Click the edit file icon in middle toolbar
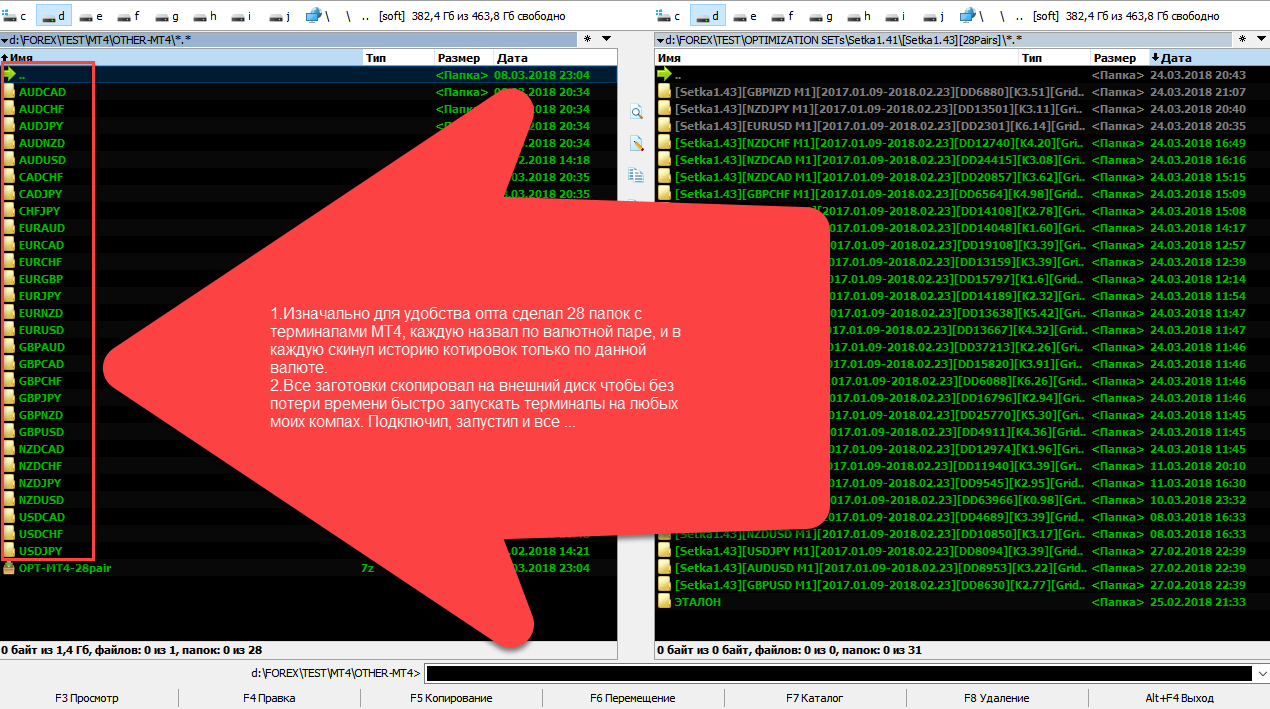This screenshot has width=1270, height=709. [x=636, y=144]
